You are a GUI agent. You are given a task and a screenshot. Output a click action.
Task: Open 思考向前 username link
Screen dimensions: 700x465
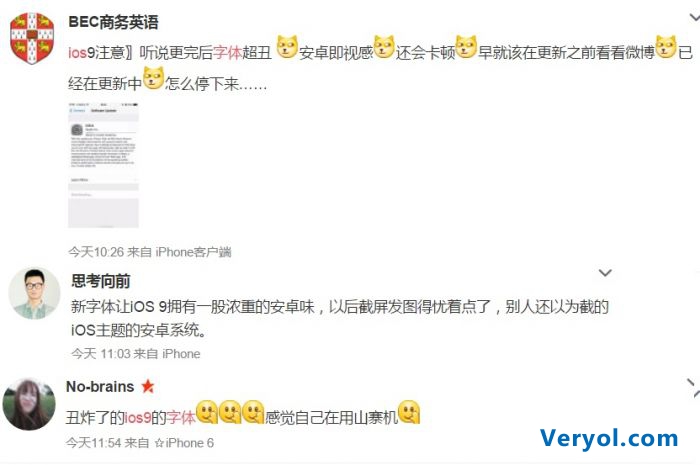101,281
